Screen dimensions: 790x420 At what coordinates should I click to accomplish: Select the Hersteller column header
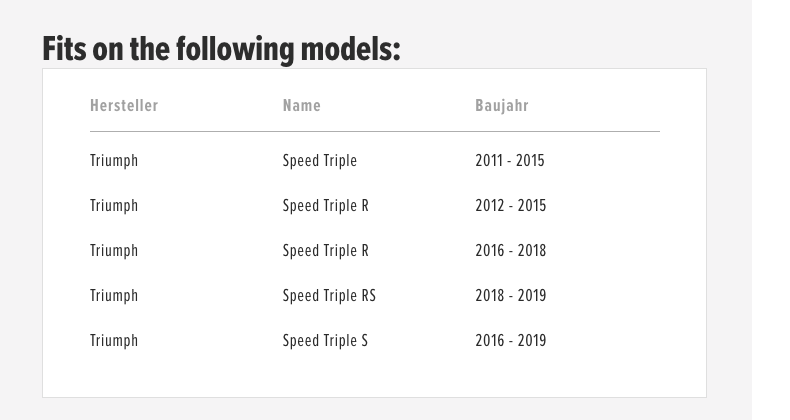(124, 105)
